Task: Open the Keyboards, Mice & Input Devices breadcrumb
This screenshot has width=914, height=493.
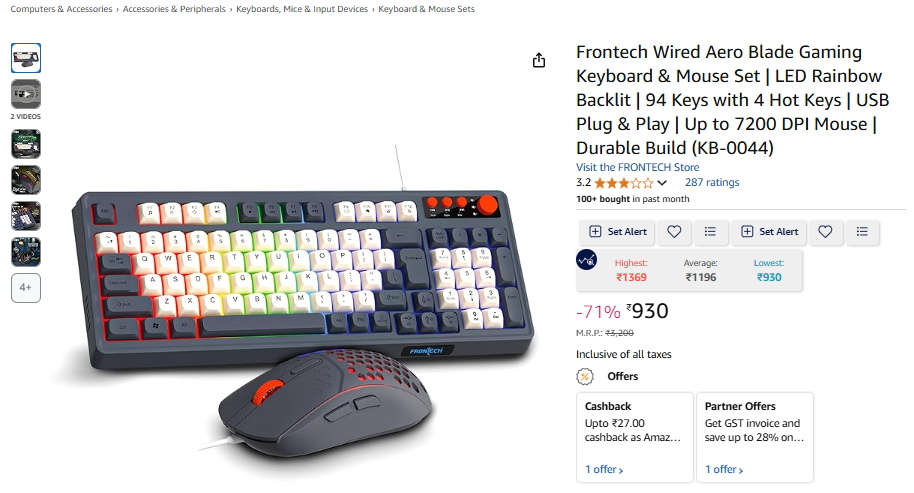Action: click(302, 9)
